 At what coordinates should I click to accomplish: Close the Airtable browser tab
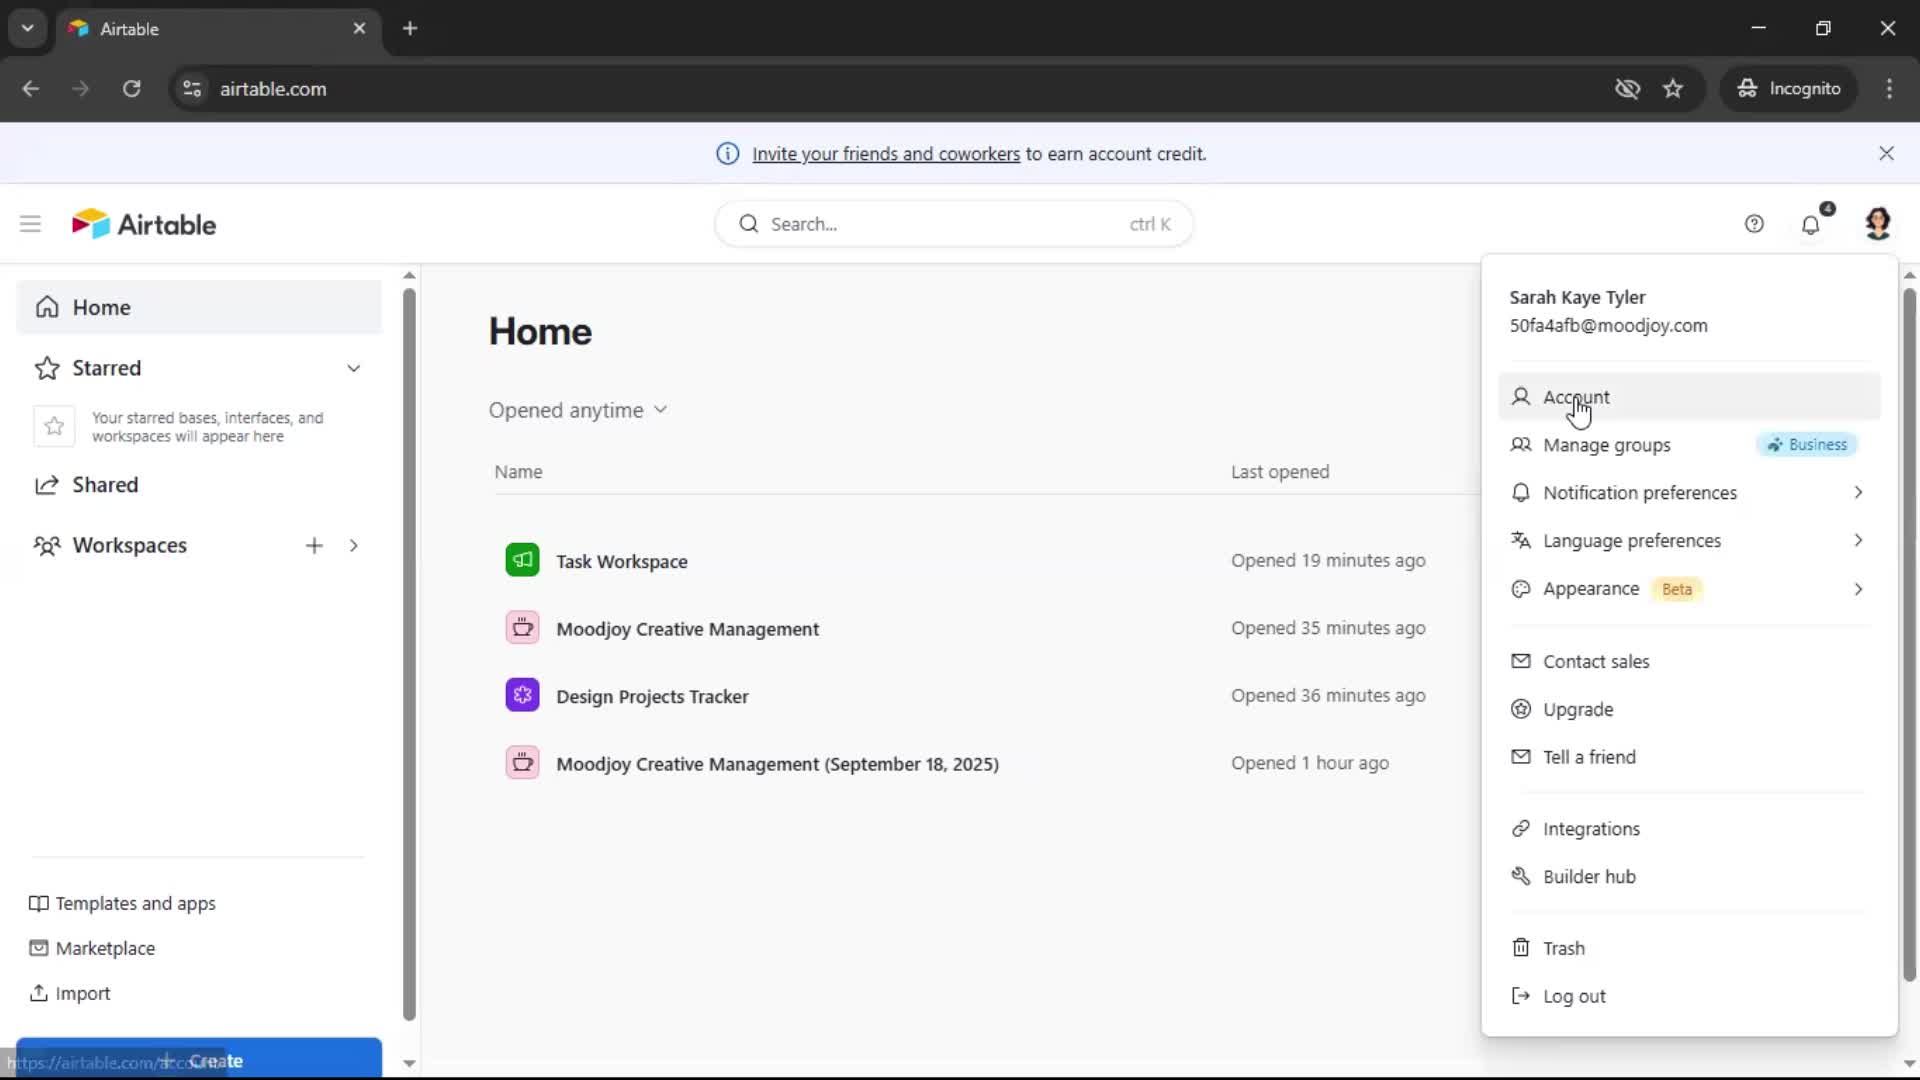(360, 28)
